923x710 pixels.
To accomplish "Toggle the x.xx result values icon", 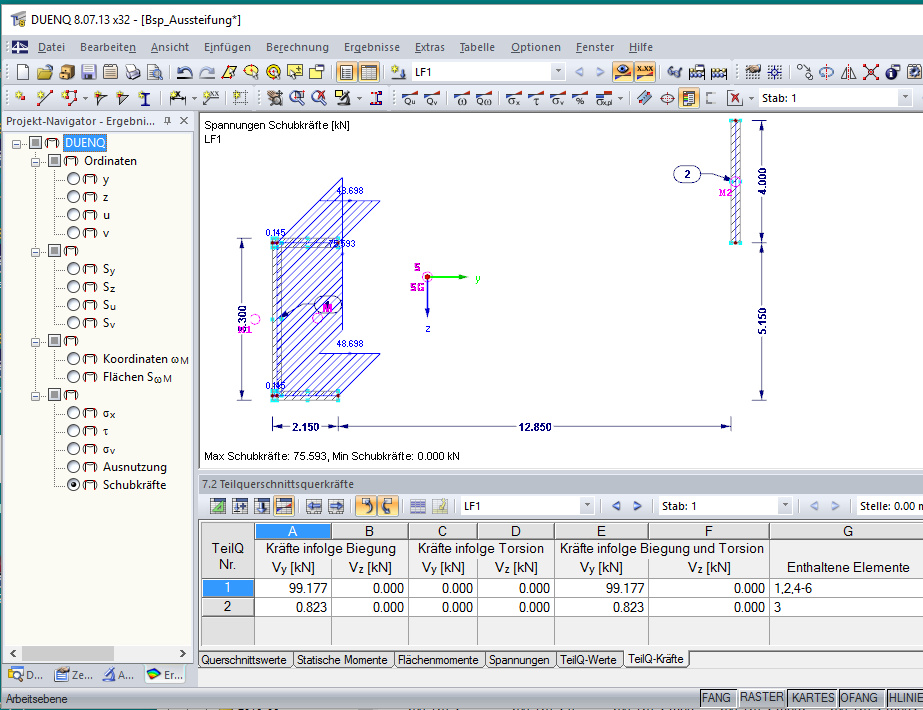I will (646, 72).
